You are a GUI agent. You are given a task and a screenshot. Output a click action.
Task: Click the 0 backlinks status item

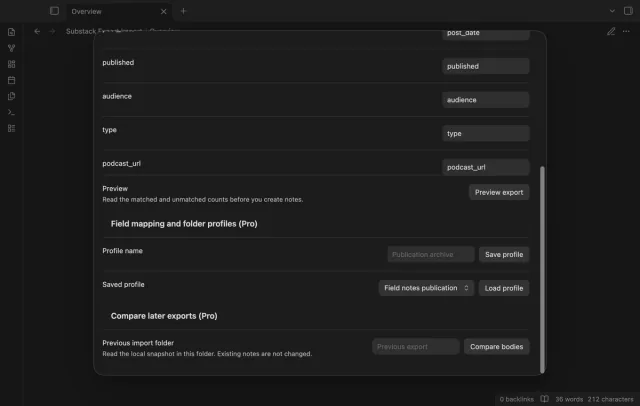click(x=517, y=399)
